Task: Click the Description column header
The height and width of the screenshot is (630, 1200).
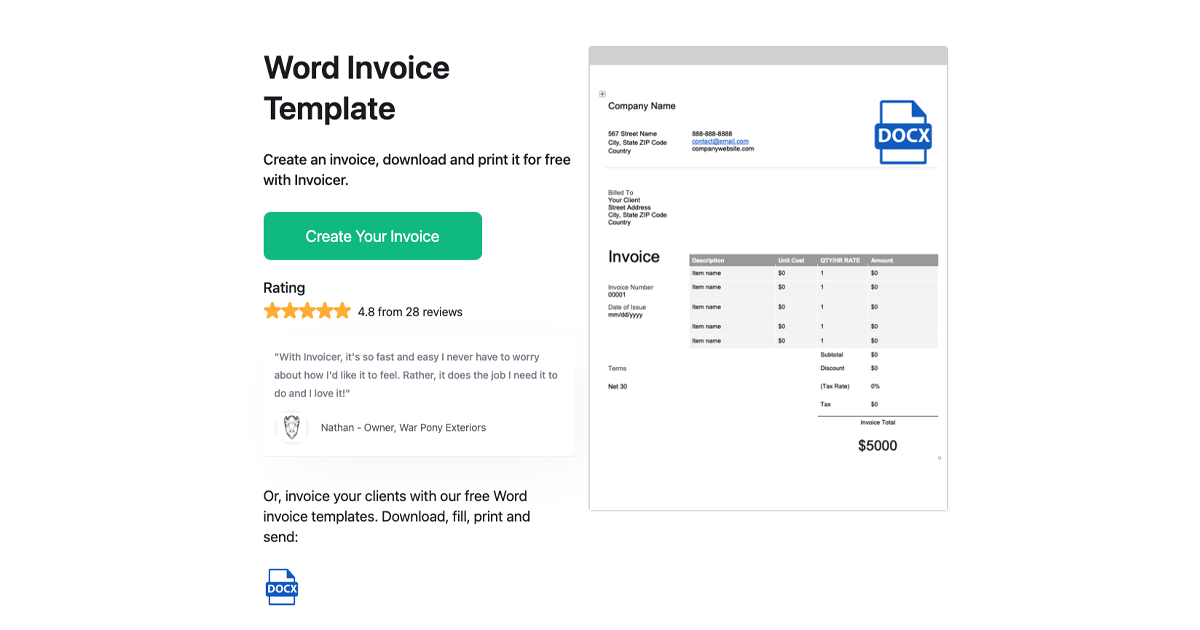Action: (710, 259)
